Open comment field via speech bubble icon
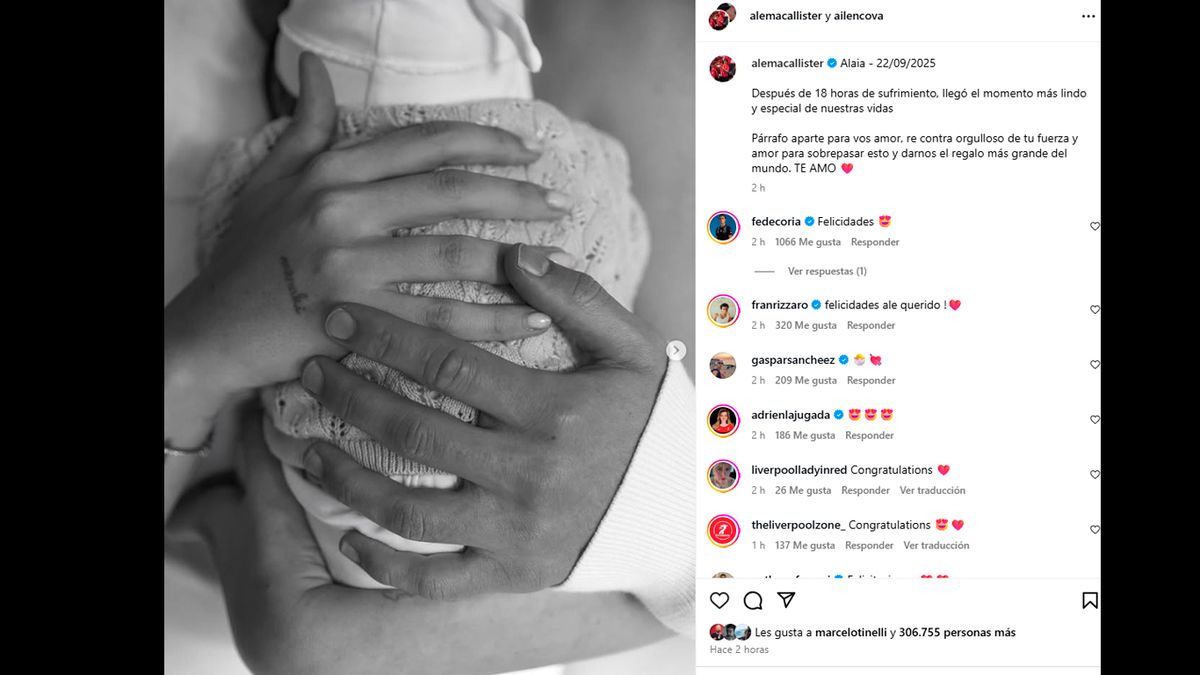Image resolution: width=1200 pixels, height=675 pixels. pyautogui.click(x=753, y=600)
